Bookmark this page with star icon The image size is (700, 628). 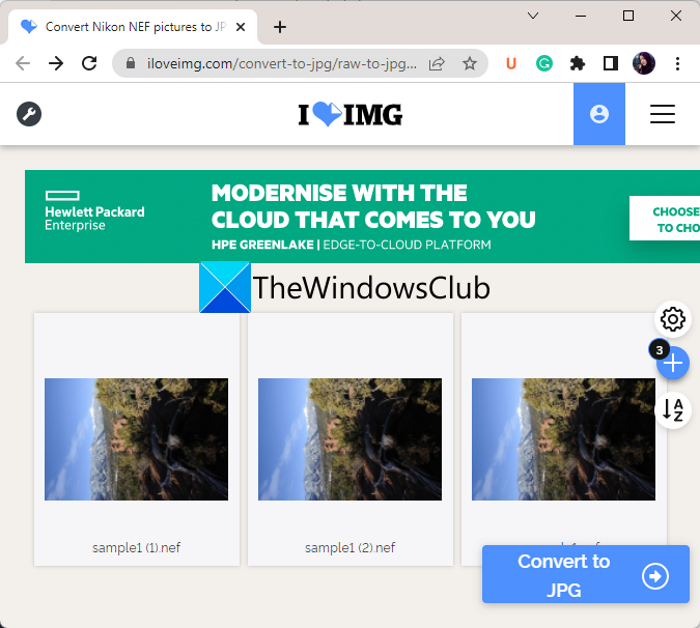(469, 63)
